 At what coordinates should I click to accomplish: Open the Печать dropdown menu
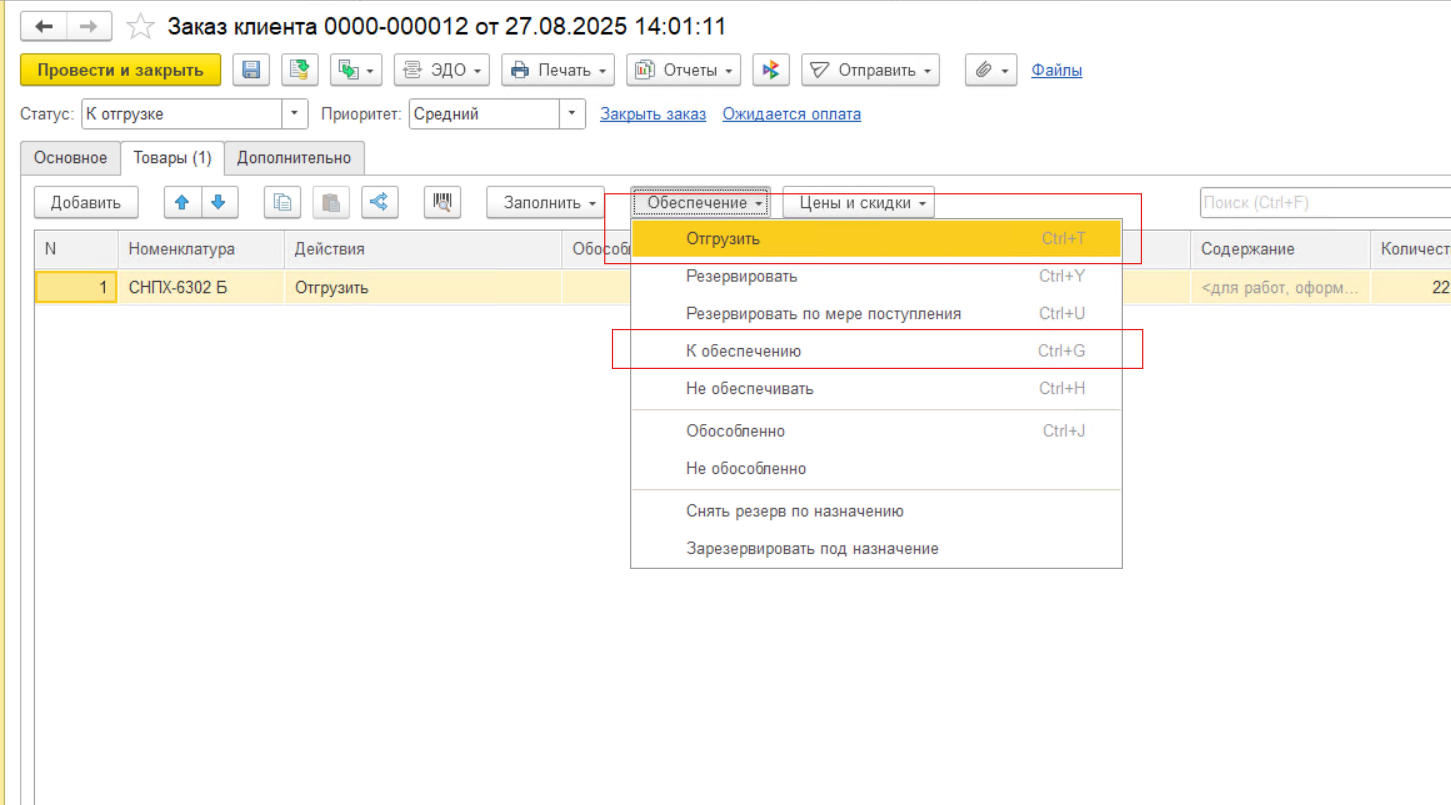[558, 70]
